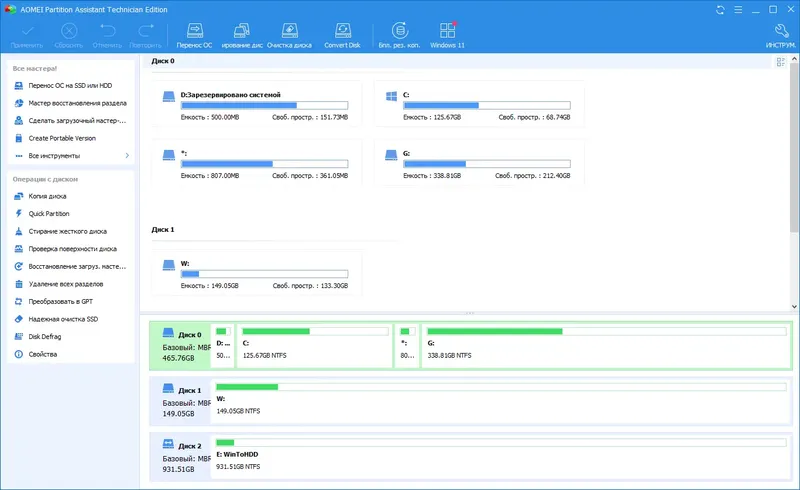
Task: Click the Сбросить (Discard) toolbar icon
Action: (69, 31)
